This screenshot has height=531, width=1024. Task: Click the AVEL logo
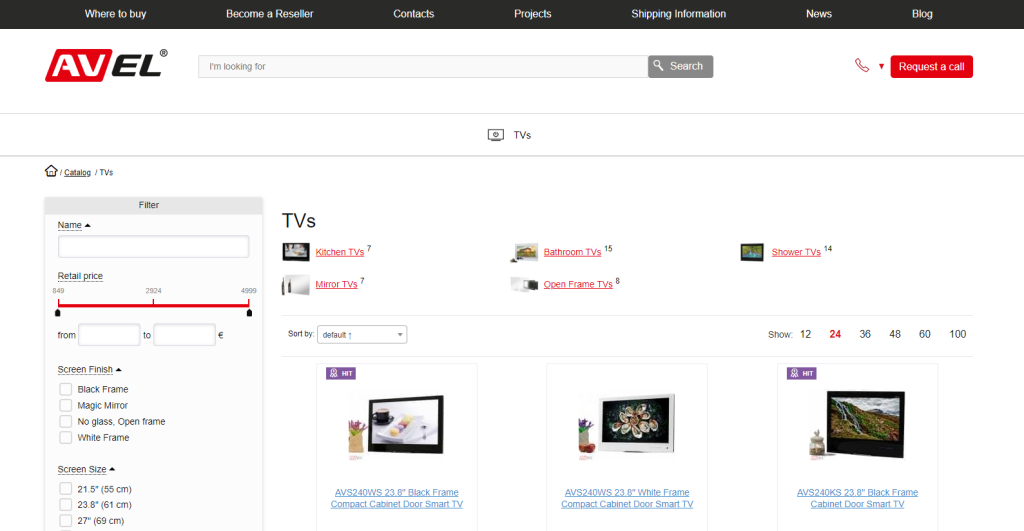tap(106, 65)
